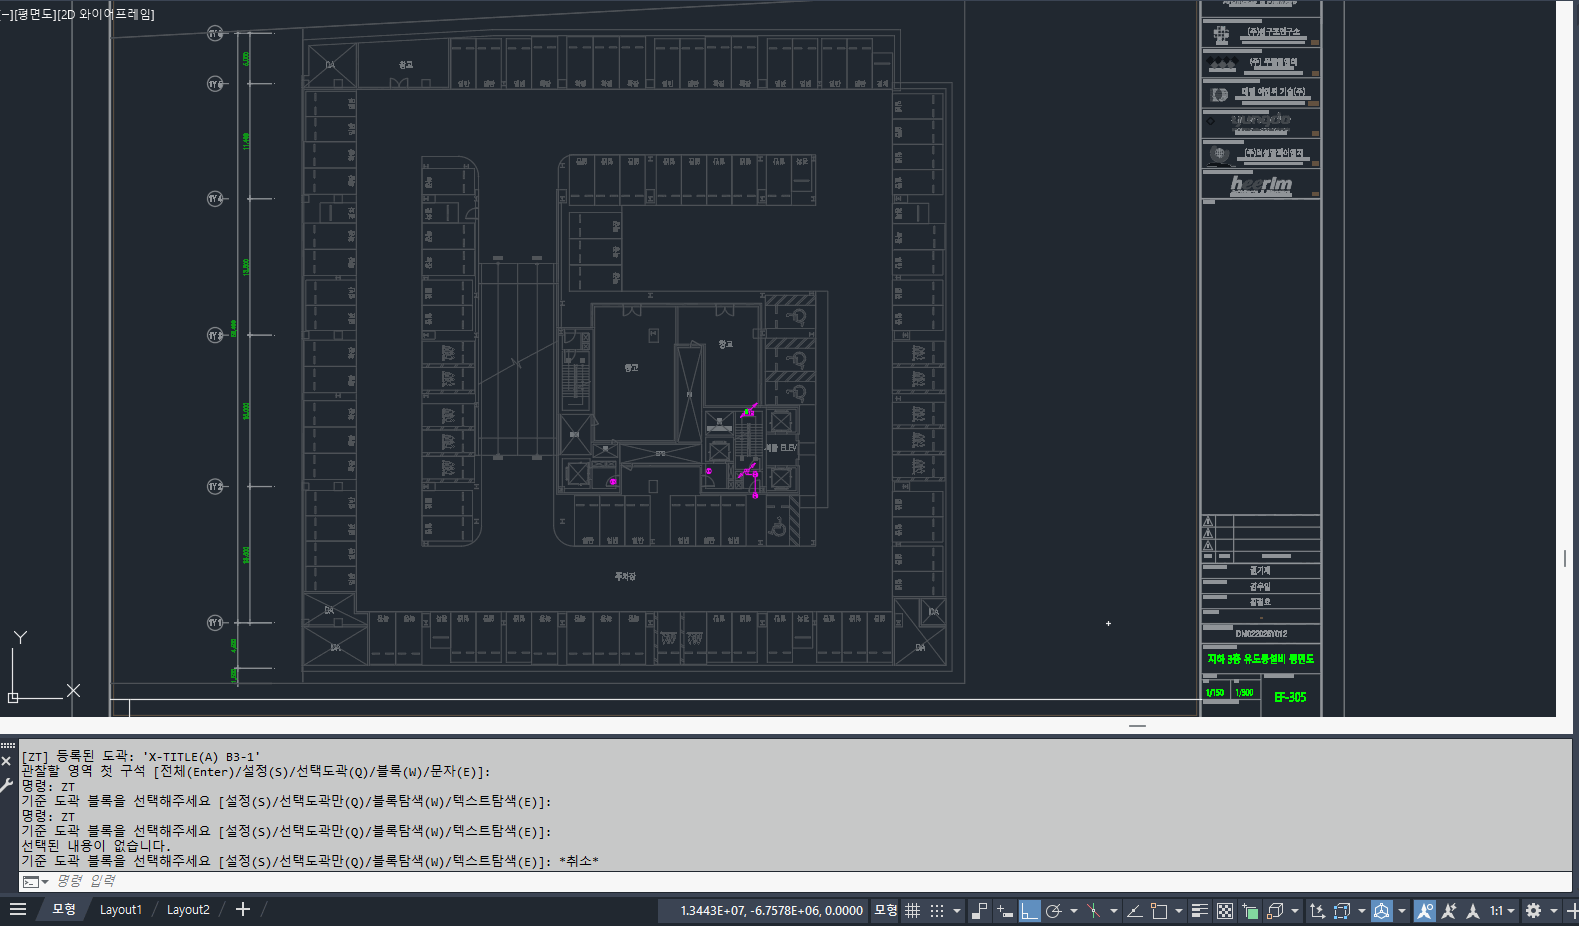Toggle the drawing grid display
Screen dimensions: 1579x926
[x=912, y=911]
